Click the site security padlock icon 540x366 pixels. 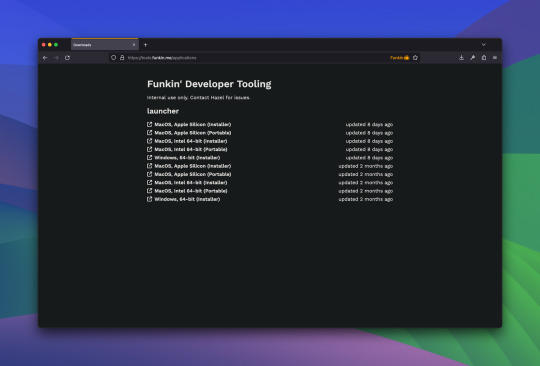(x=122, y=58)
